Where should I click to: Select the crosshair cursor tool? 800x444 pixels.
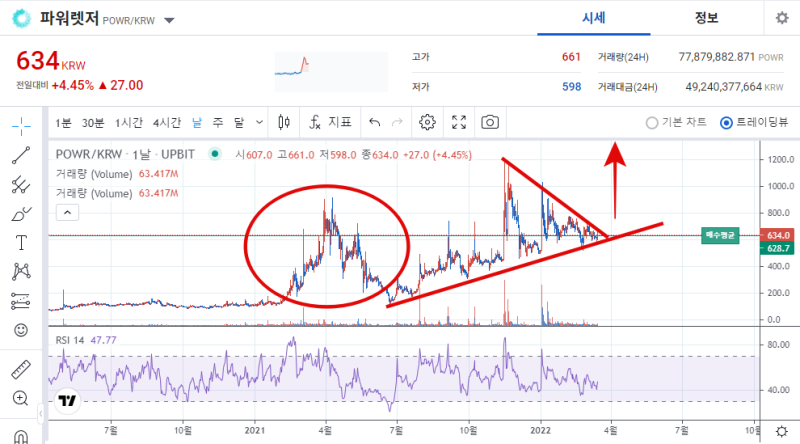[x=21, y=126]
